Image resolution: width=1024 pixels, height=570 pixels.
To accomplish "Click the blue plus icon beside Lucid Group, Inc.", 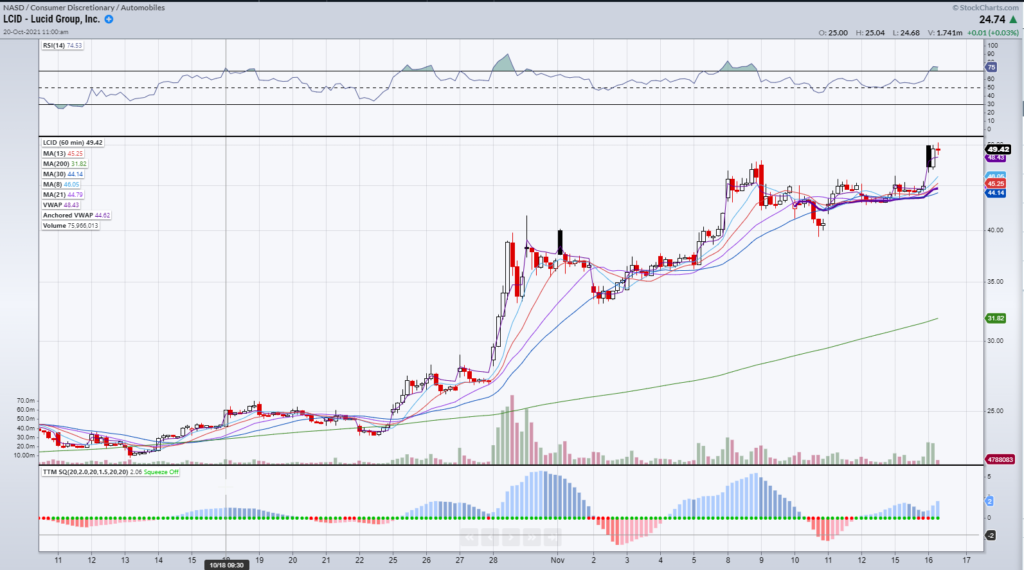I will point(109,19).
